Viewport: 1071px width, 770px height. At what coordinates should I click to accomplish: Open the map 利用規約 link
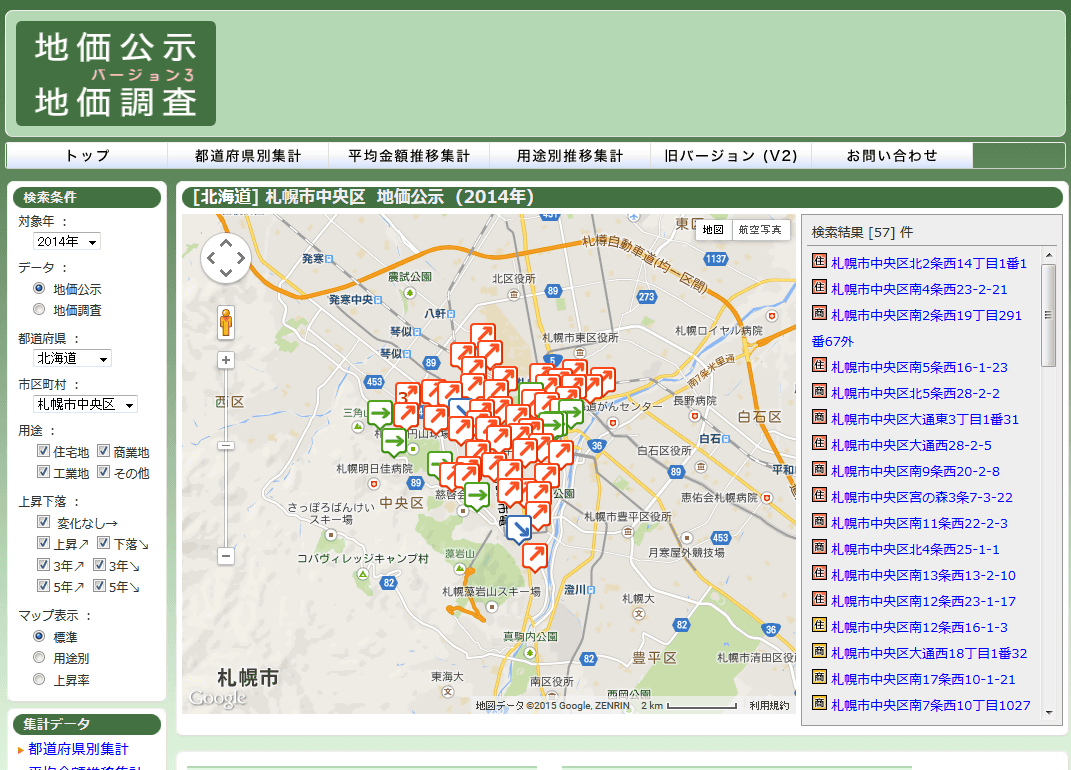[x=769, y=706]
